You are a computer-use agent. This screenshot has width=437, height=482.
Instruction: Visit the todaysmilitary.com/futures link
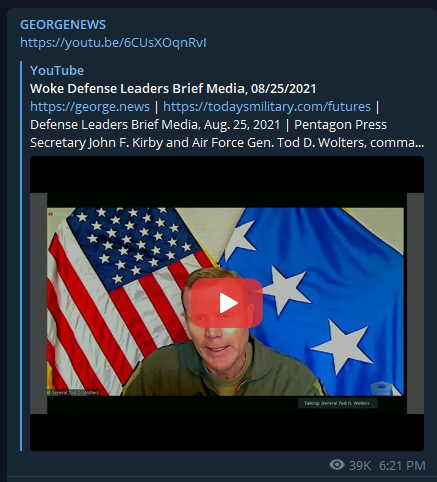tap(267, 107)
